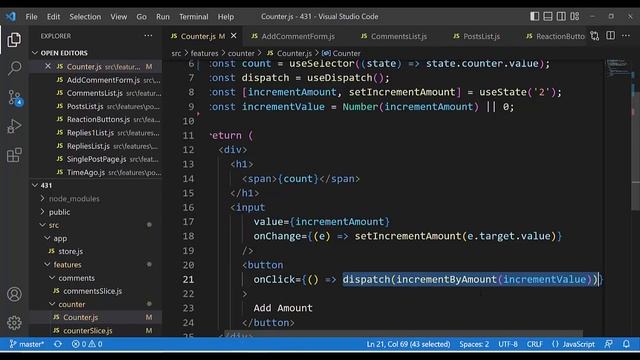This screenshot has height=360, width=640.
Task: Open the Search view in activity bar
Action: 14,68
